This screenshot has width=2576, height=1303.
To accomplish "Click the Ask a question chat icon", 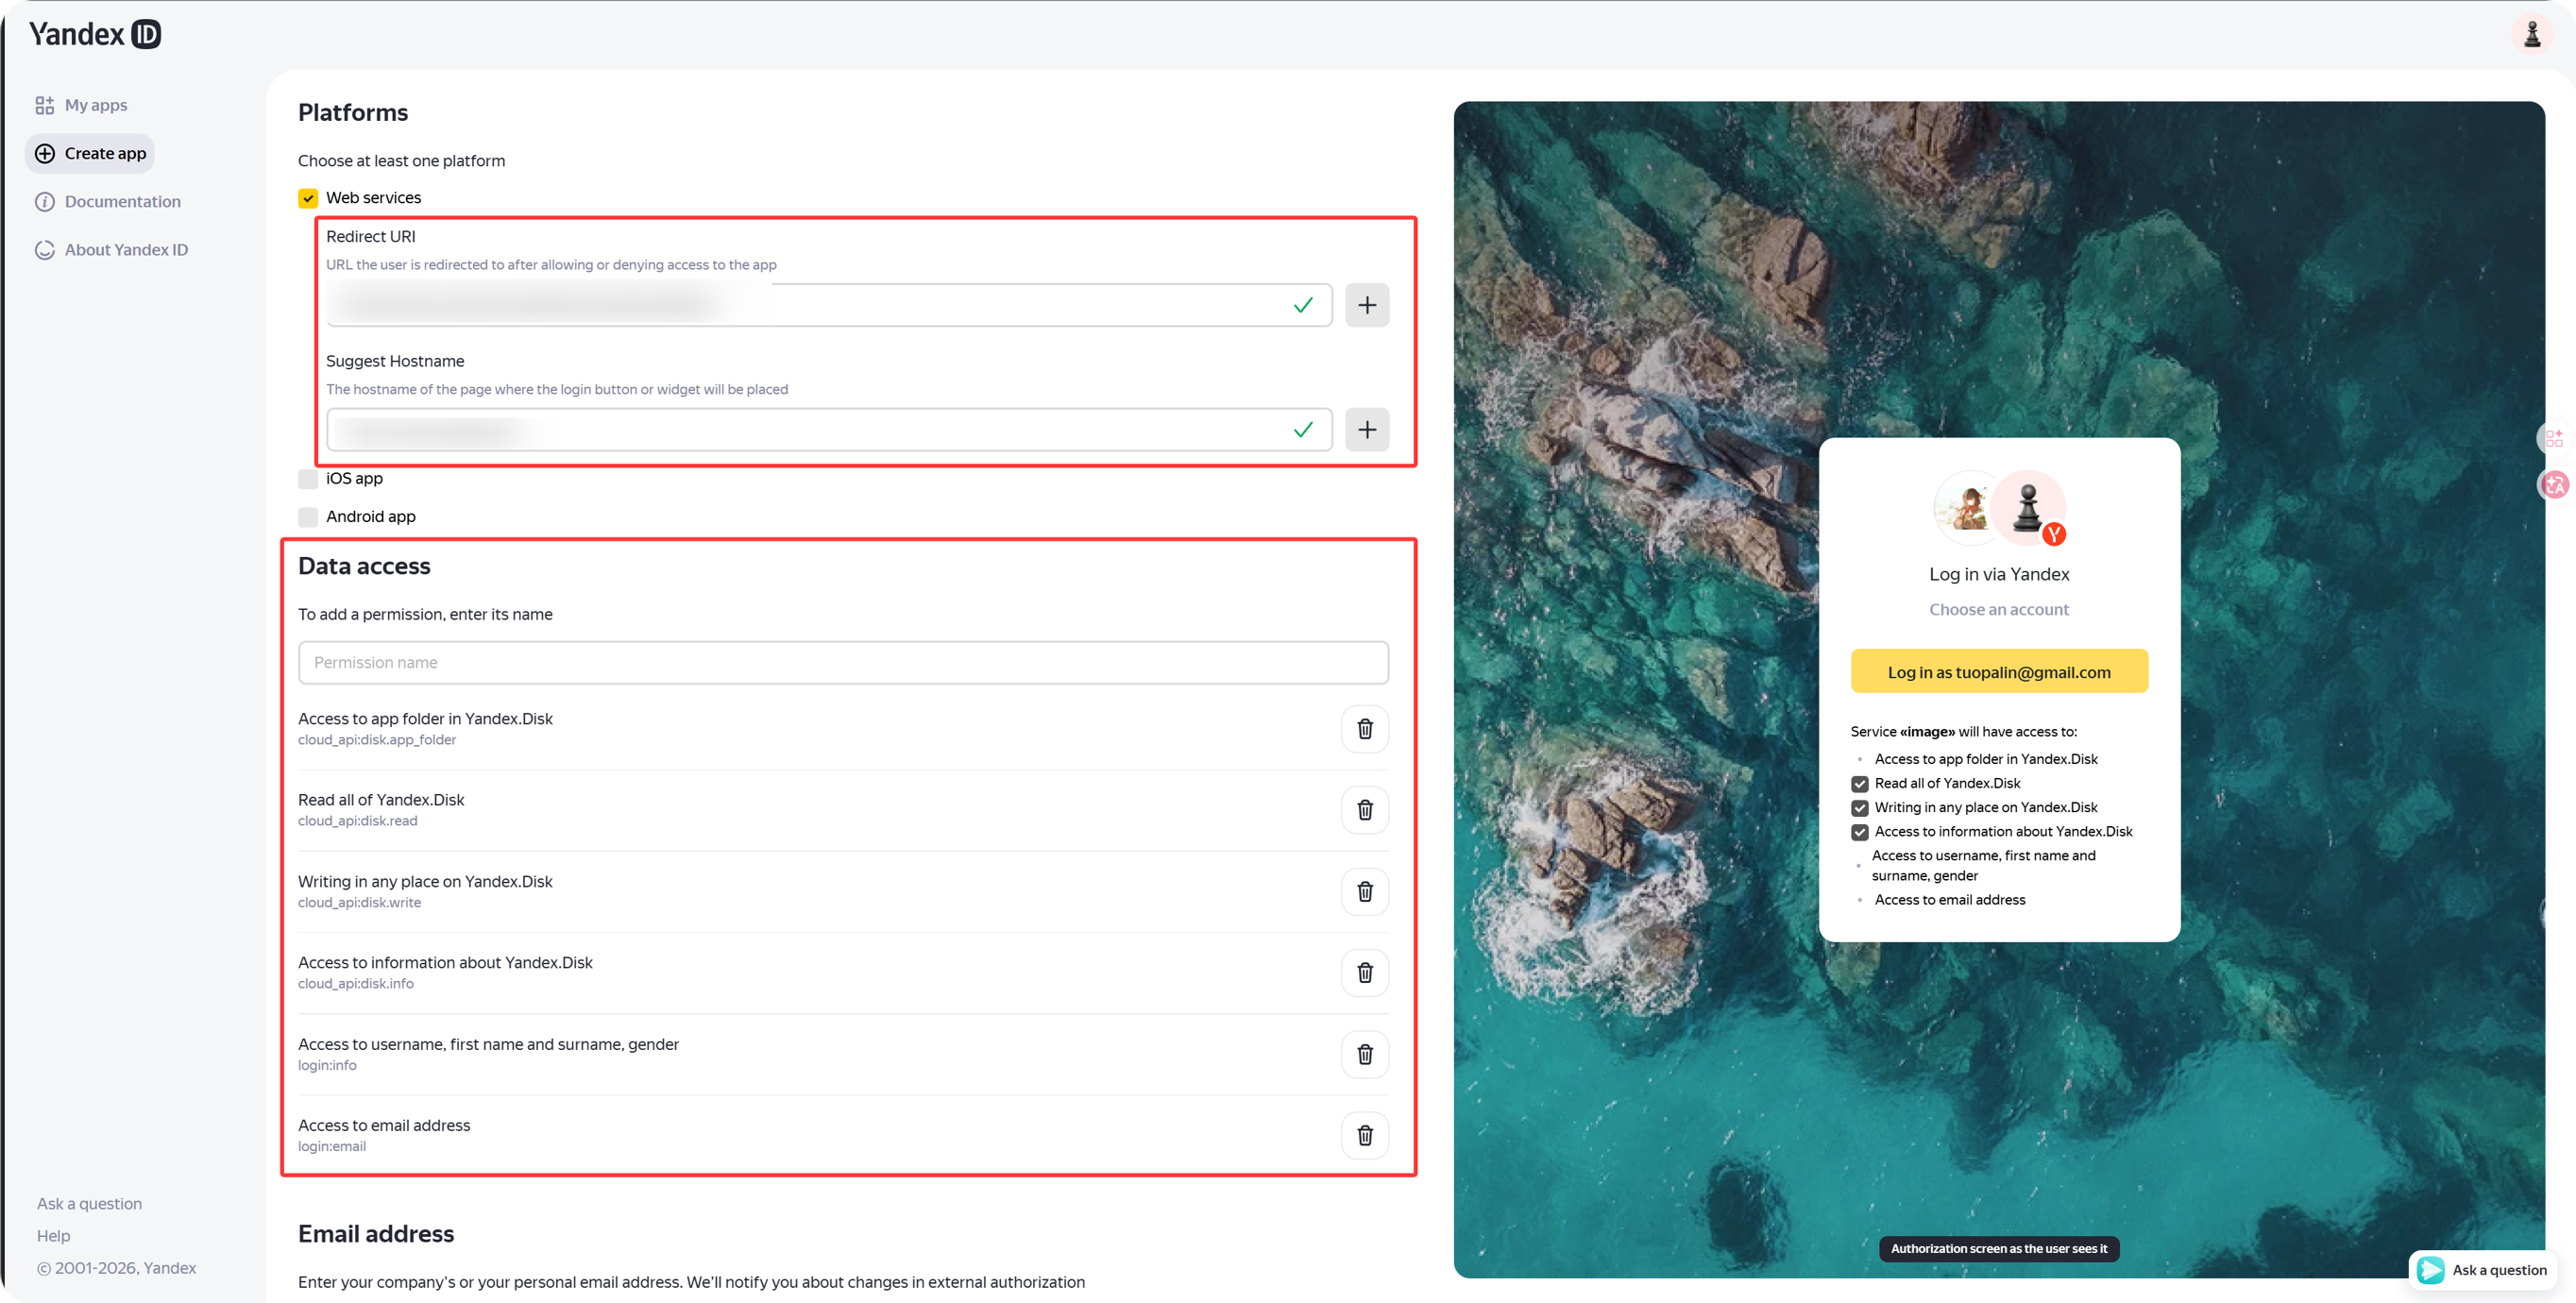I will (2430, 1269).
